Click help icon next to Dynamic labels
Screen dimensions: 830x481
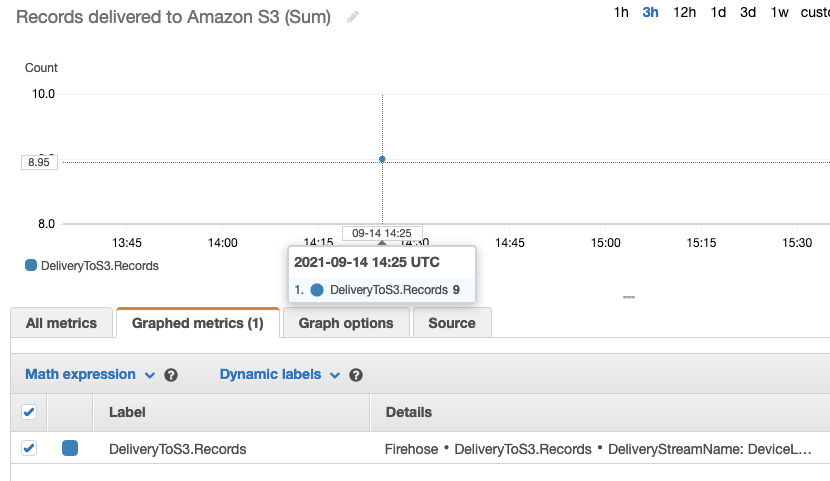pos(356,375)
